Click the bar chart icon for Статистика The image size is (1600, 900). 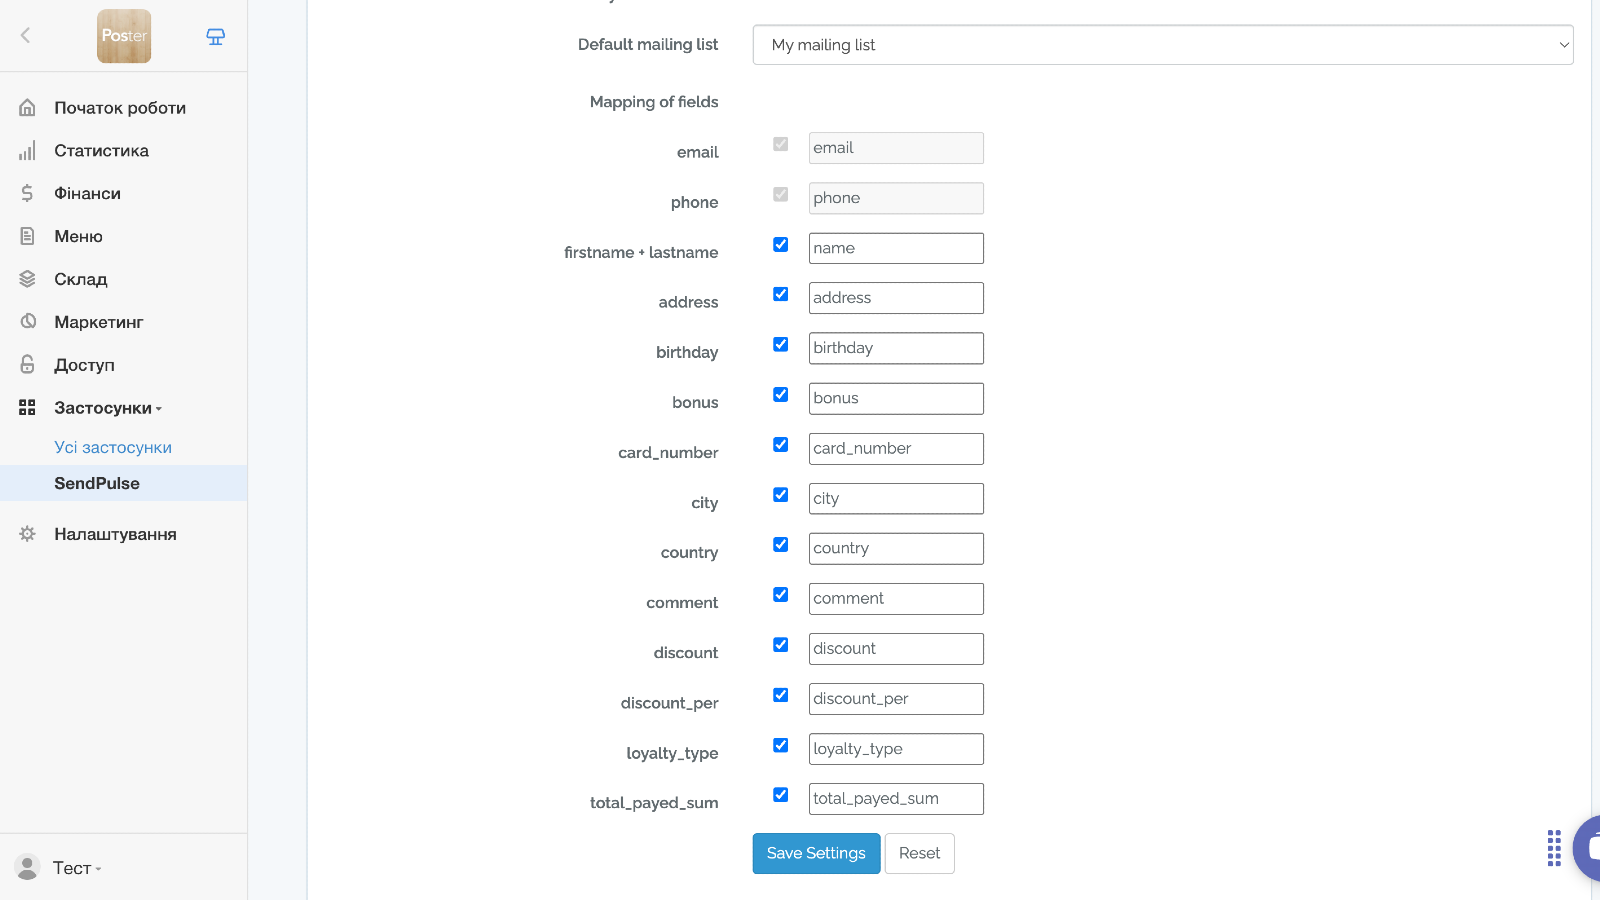(27, 151)
